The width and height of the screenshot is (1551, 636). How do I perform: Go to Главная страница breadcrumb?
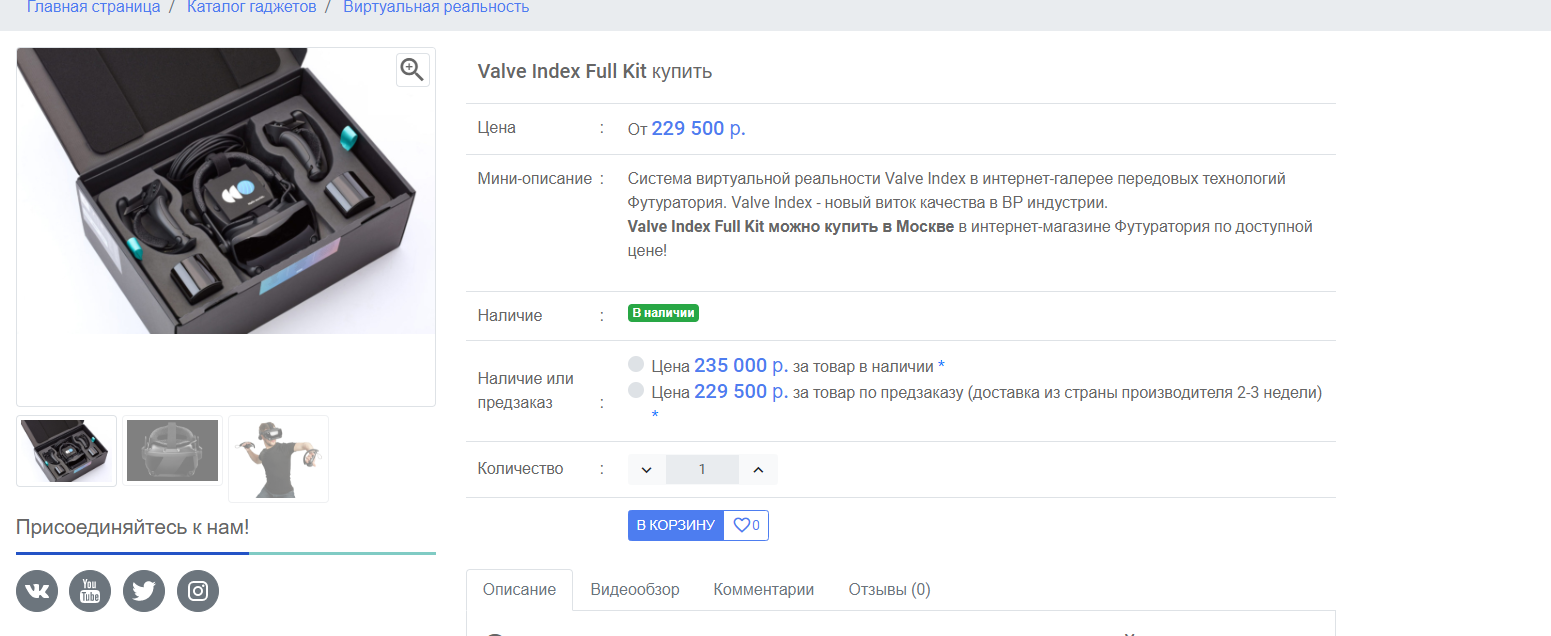(93, 8)
